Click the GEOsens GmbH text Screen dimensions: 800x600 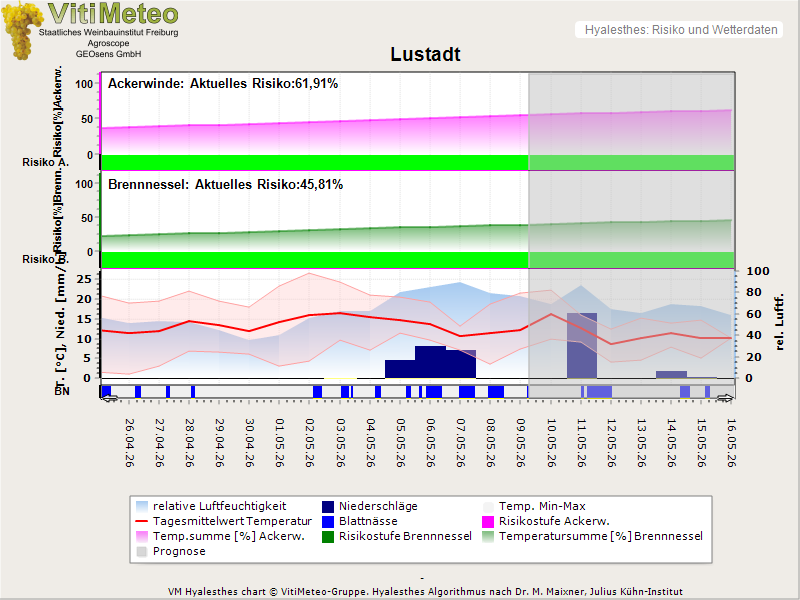tap(109, 54)
